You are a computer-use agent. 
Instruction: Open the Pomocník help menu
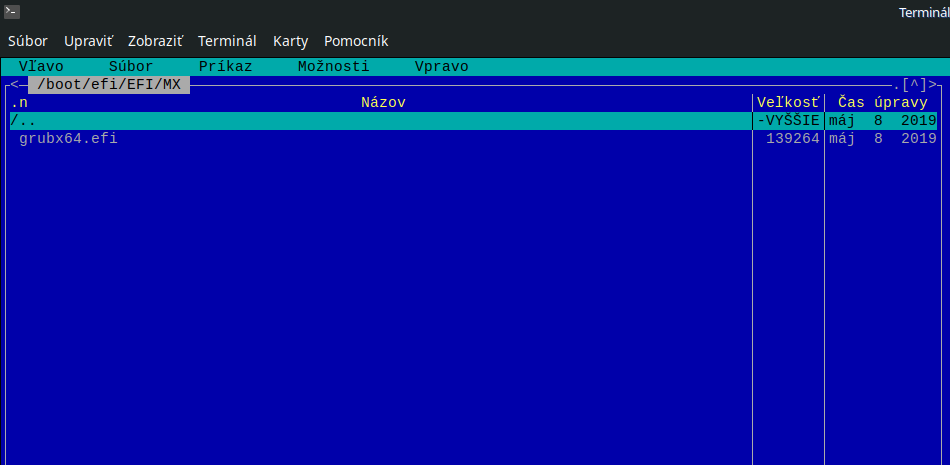point(356,41)
